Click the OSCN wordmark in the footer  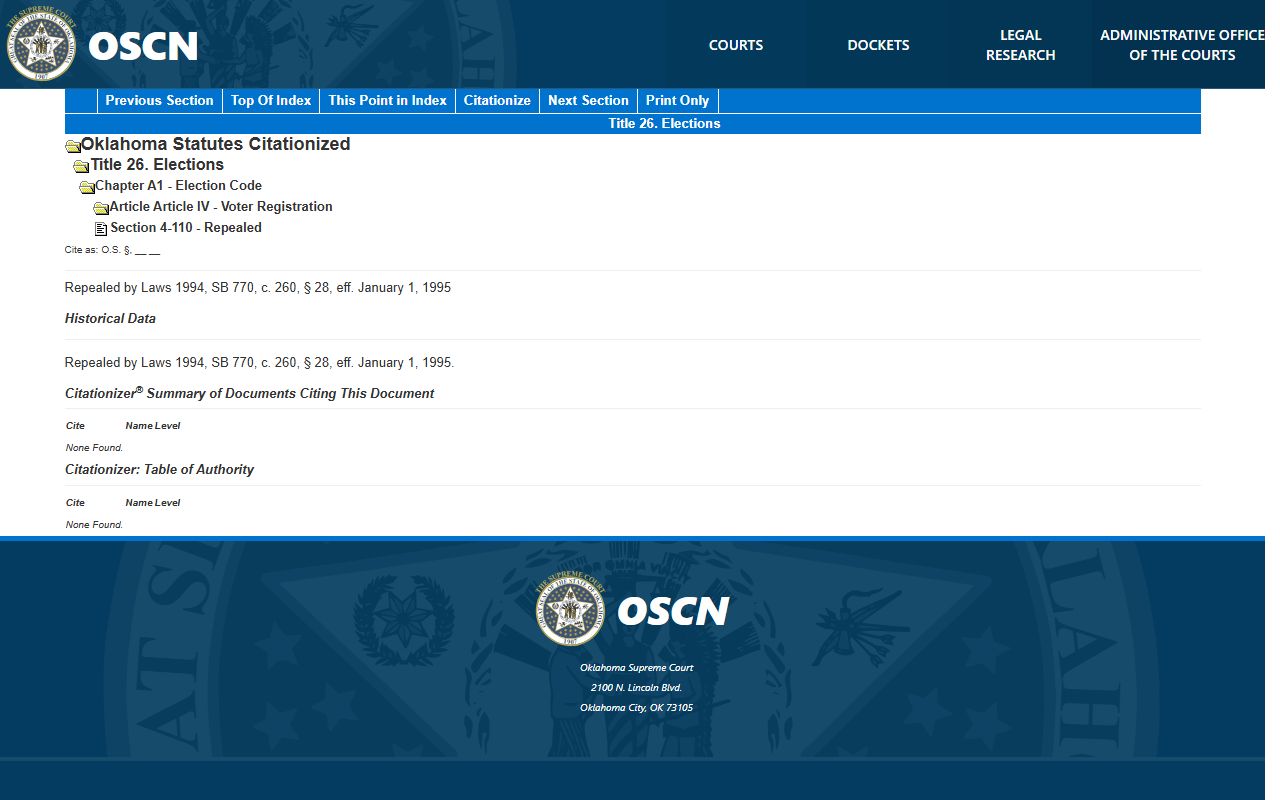(x=673, y=611)
